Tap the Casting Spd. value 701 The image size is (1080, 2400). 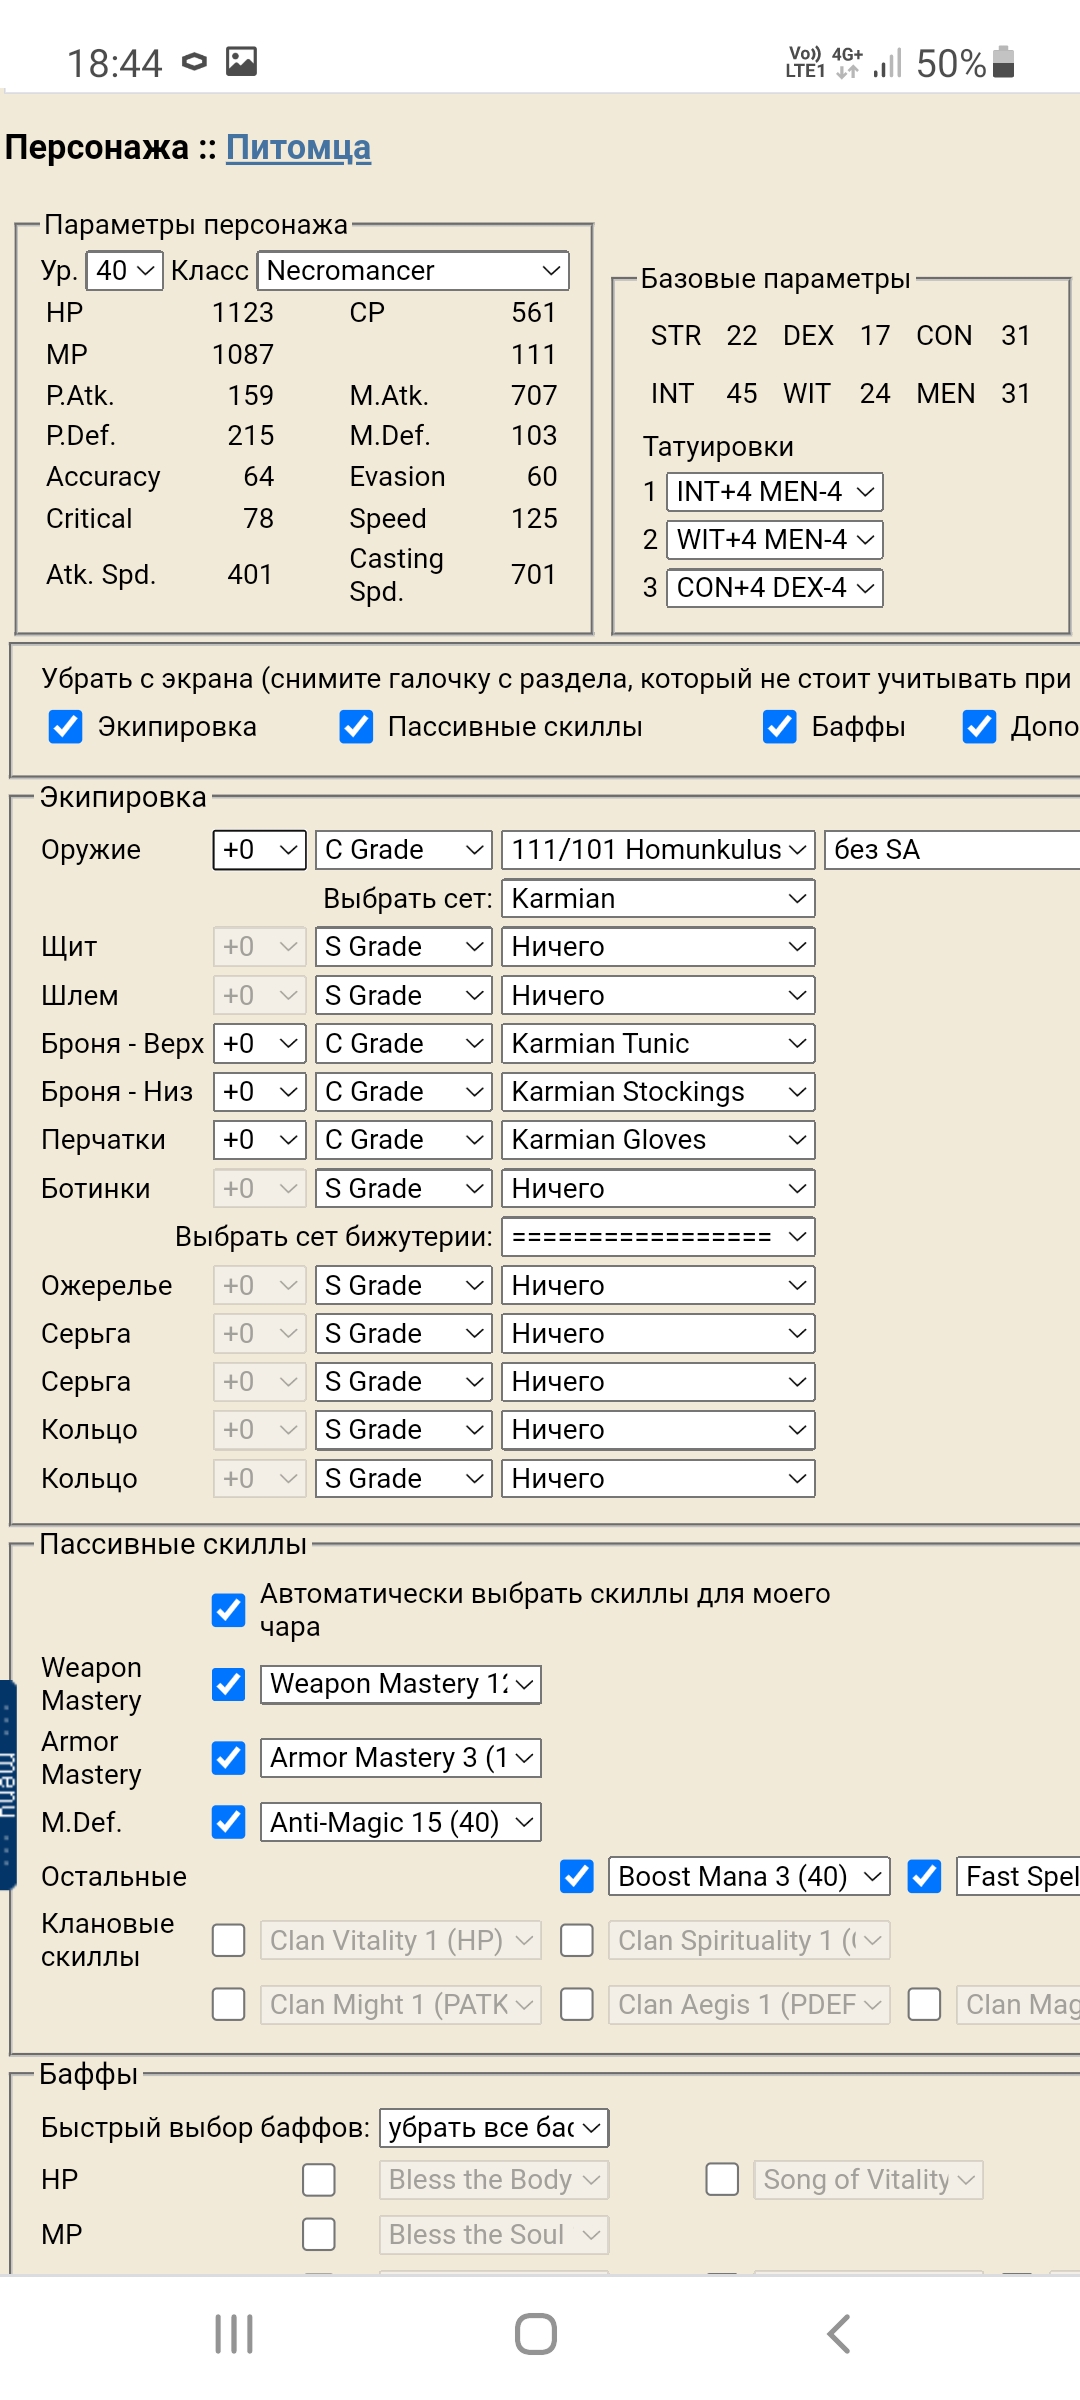pyautogui.click(x=534, y=575)
